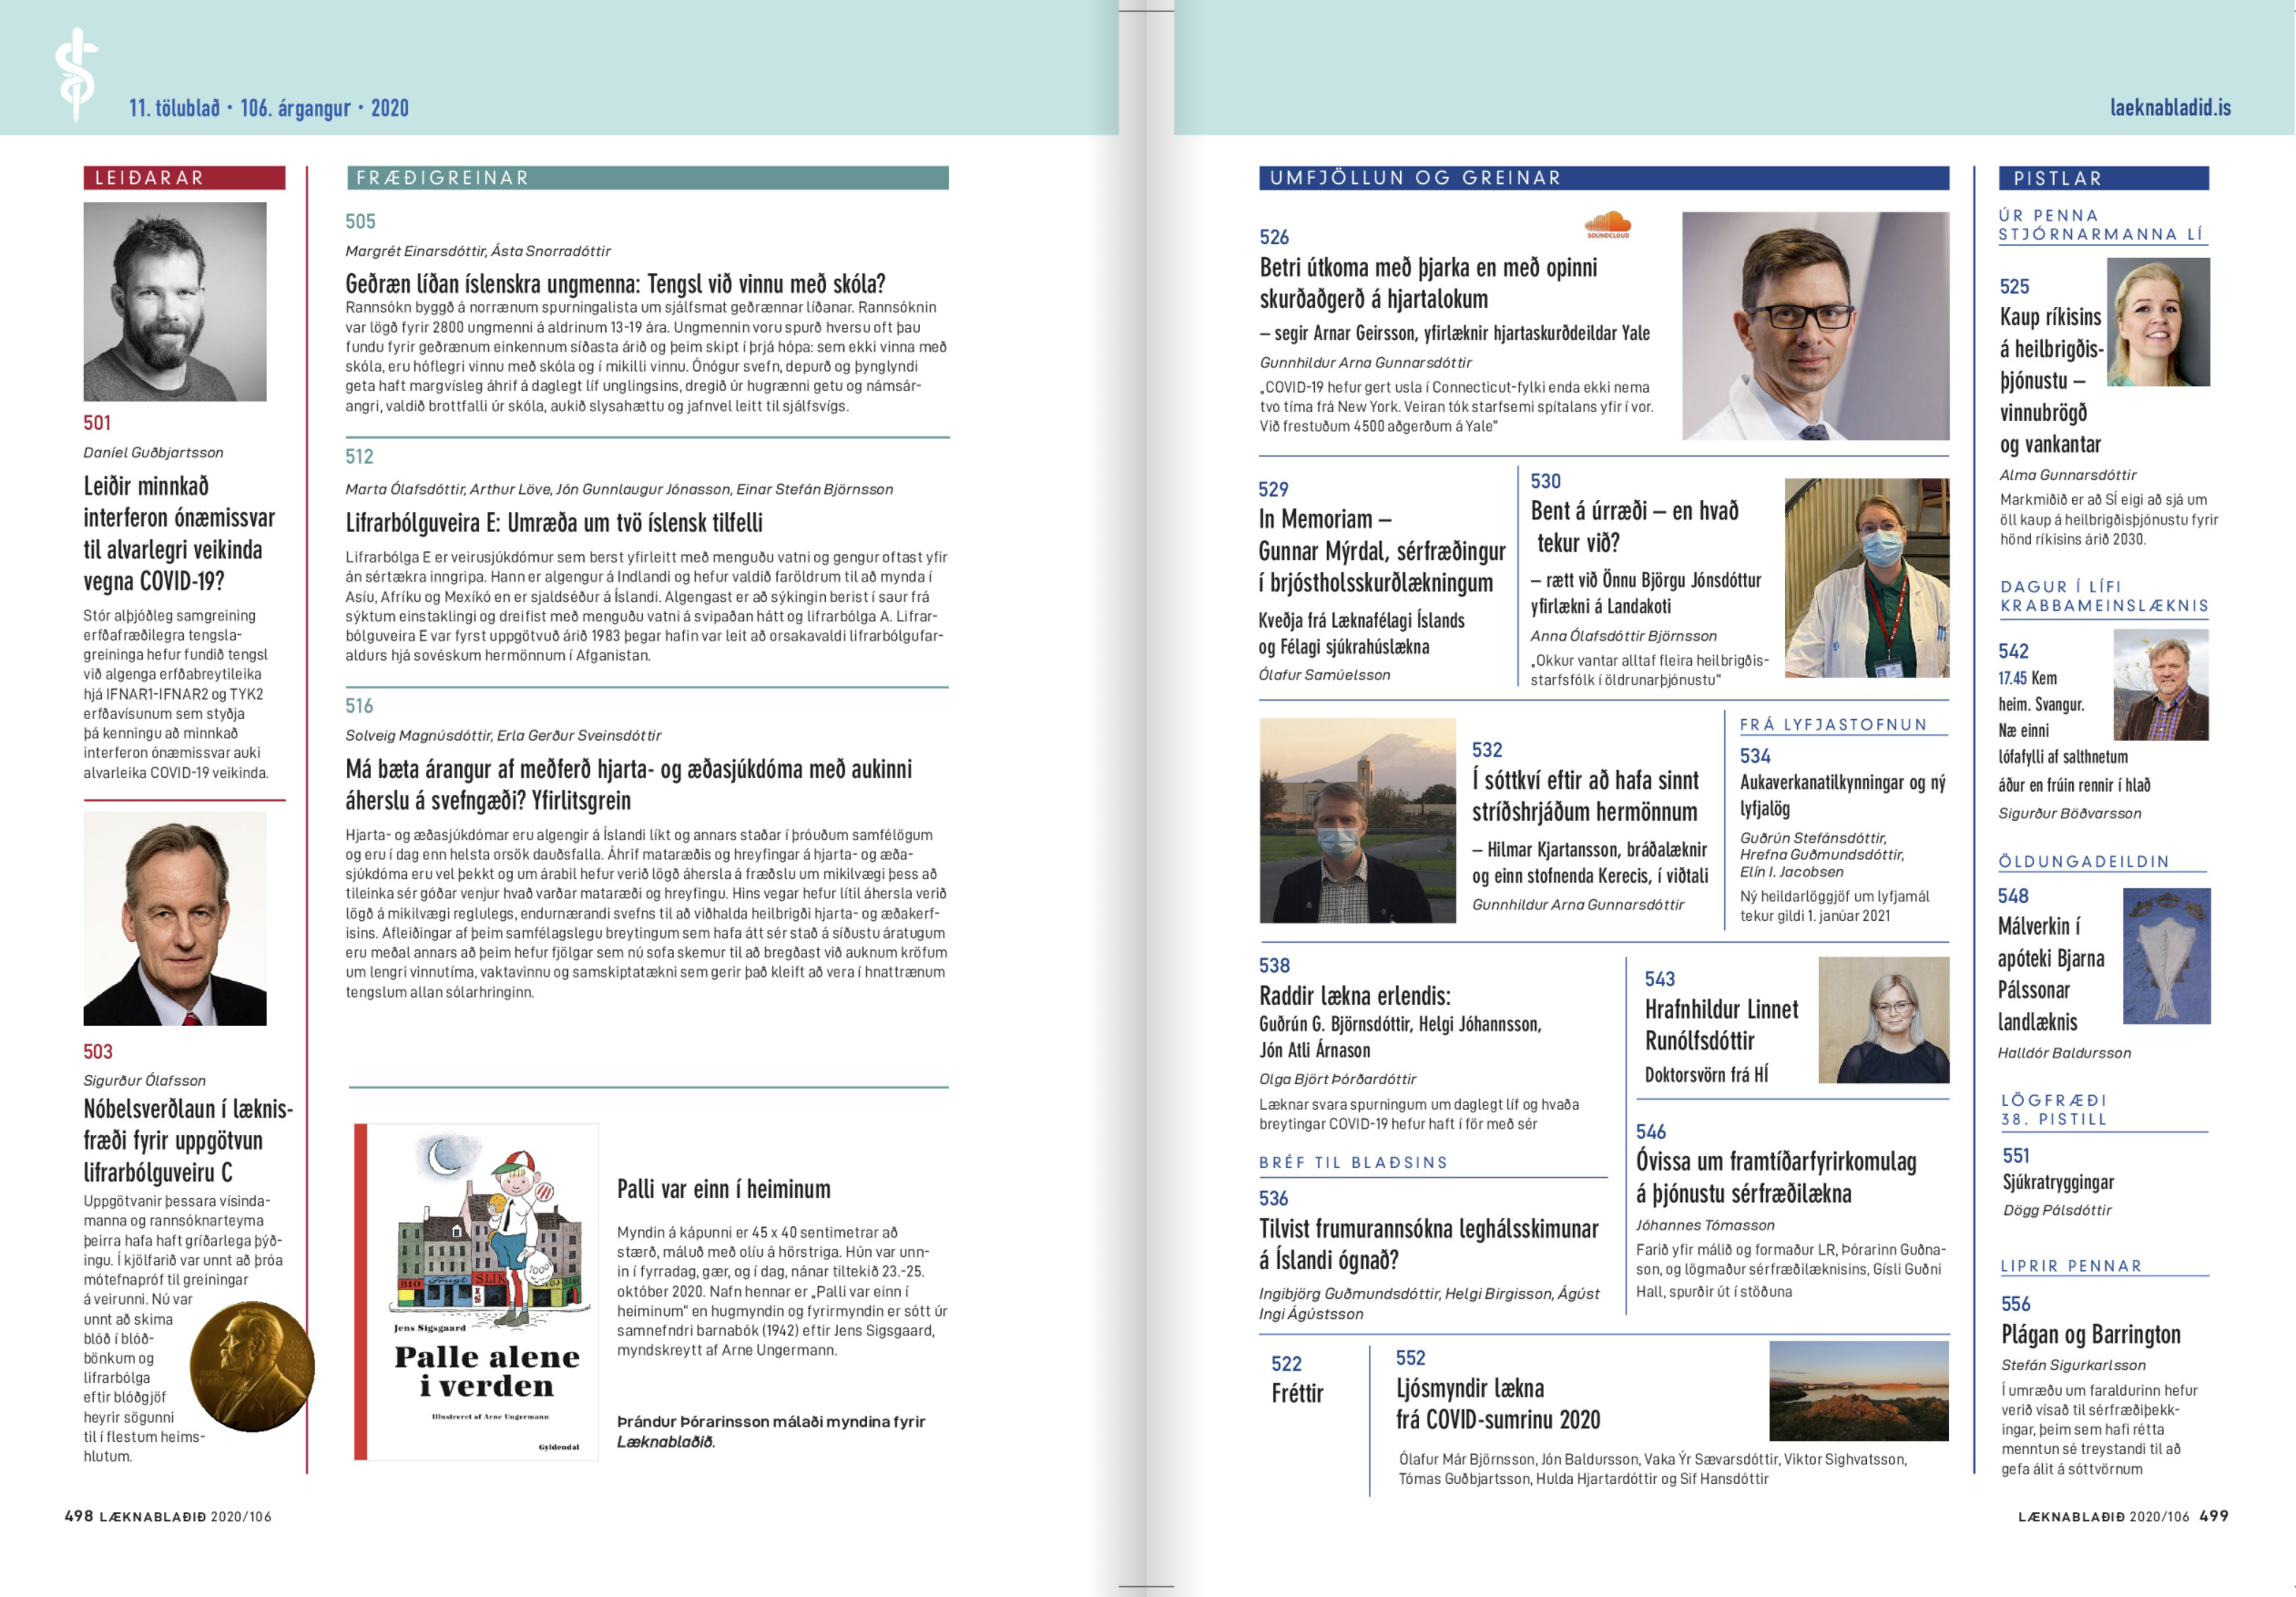Open article Bent á úrræði
The width and height of the screenshot is (2296, 1597).
(x=1634, y=526)
